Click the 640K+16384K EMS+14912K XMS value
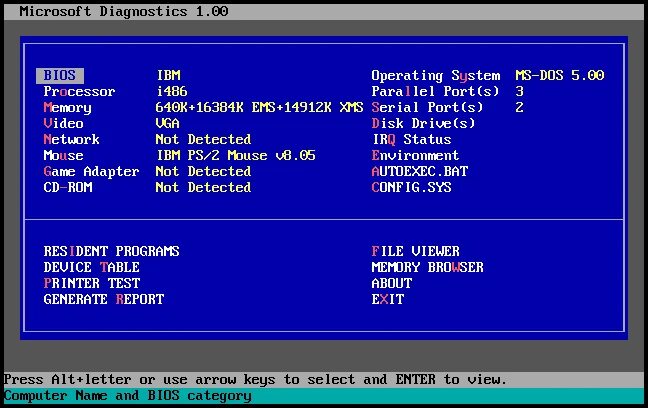 pos(259,107)
